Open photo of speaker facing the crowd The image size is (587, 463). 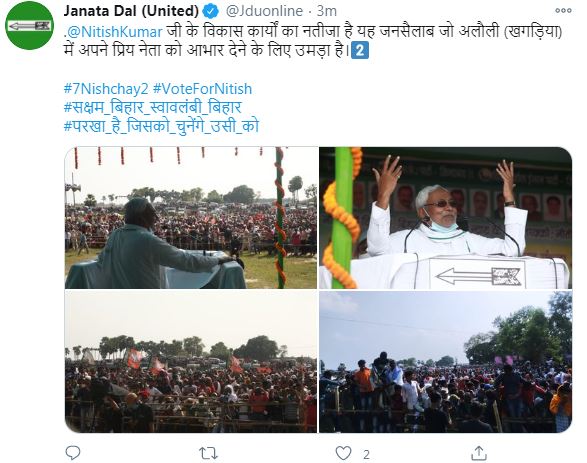point(191,218)
